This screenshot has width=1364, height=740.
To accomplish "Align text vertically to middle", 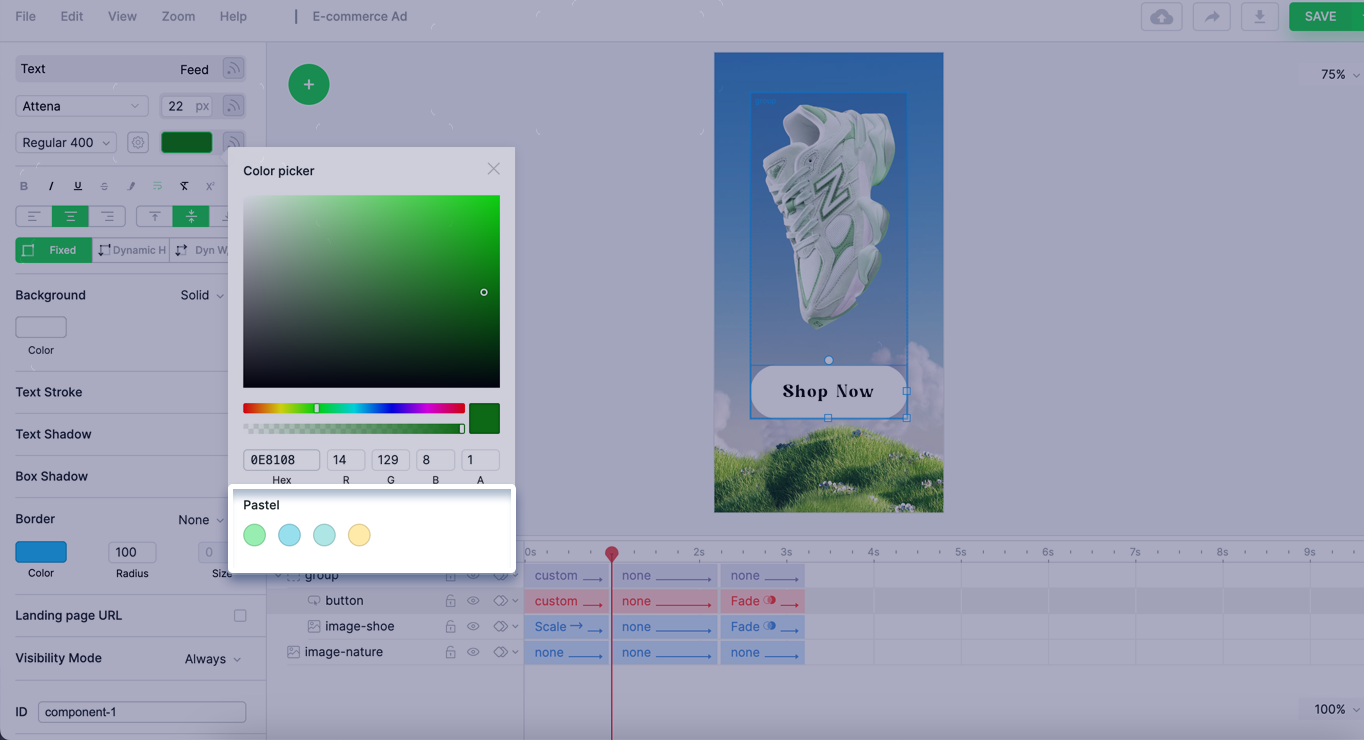I will pyautogui.click(x=190, y=216).
